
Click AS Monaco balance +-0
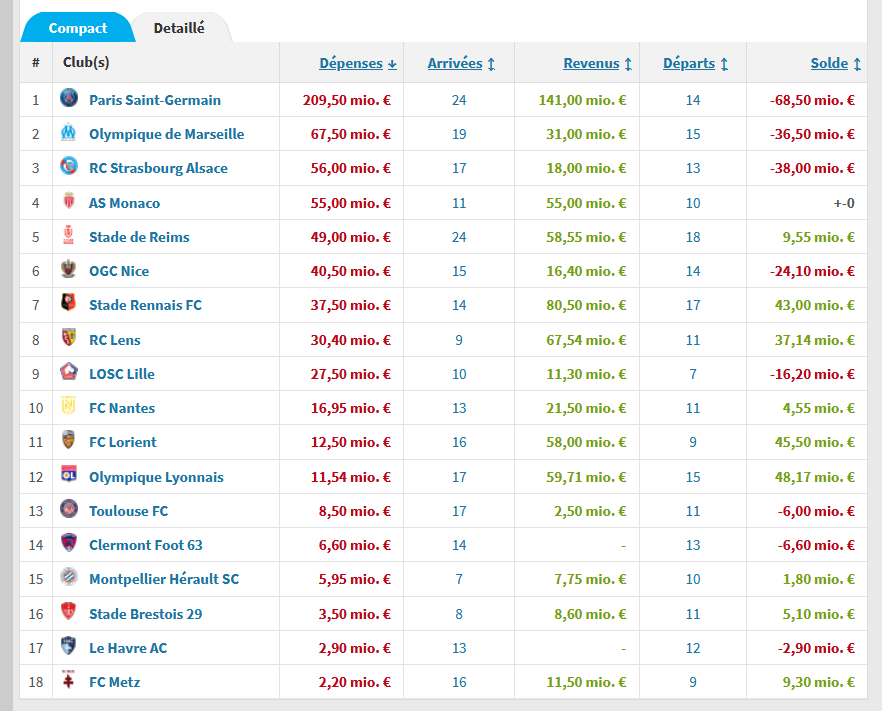[844, 204]
